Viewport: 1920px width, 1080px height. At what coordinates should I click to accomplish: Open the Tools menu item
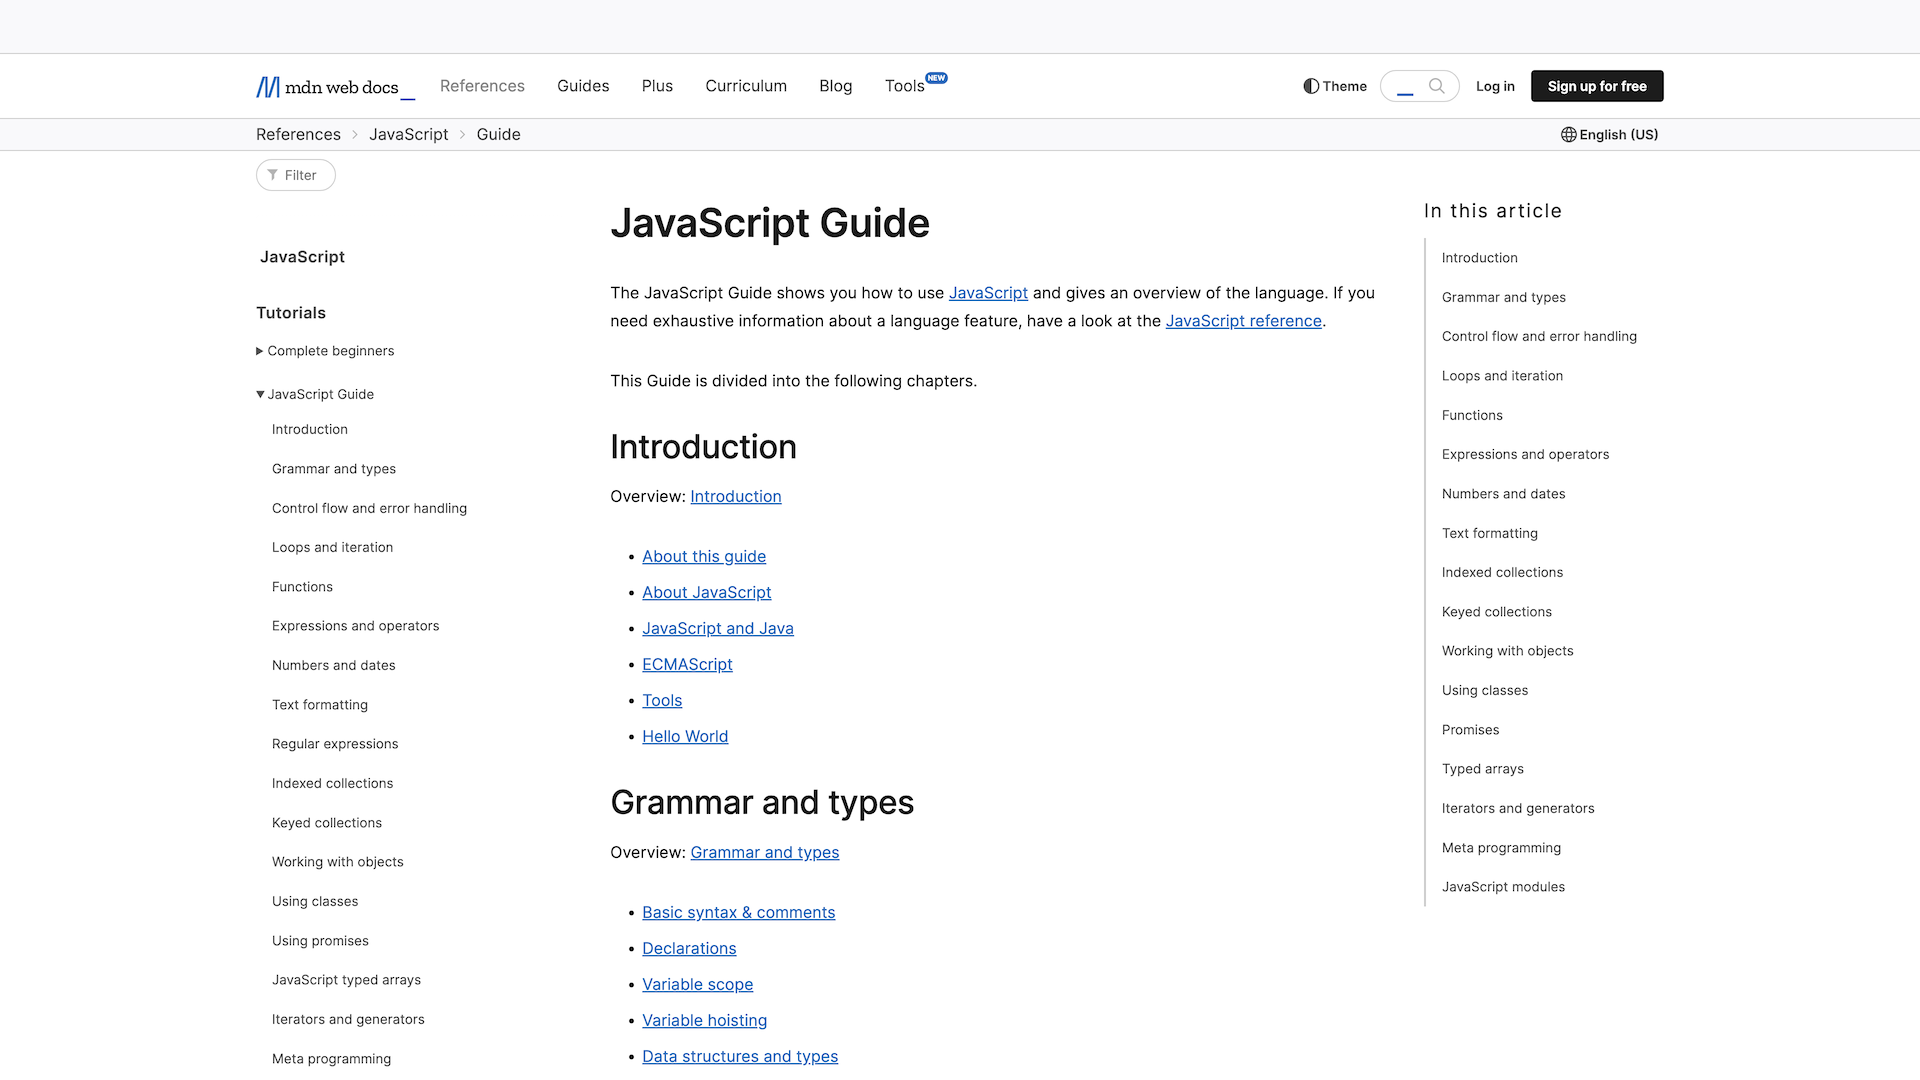pos(905,86)
